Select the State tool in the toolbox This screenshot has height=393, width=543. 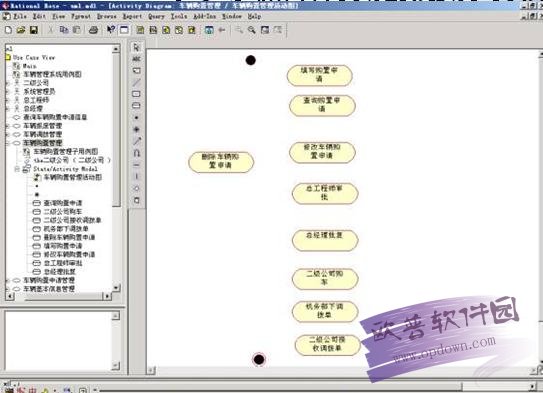pos(136,94)
